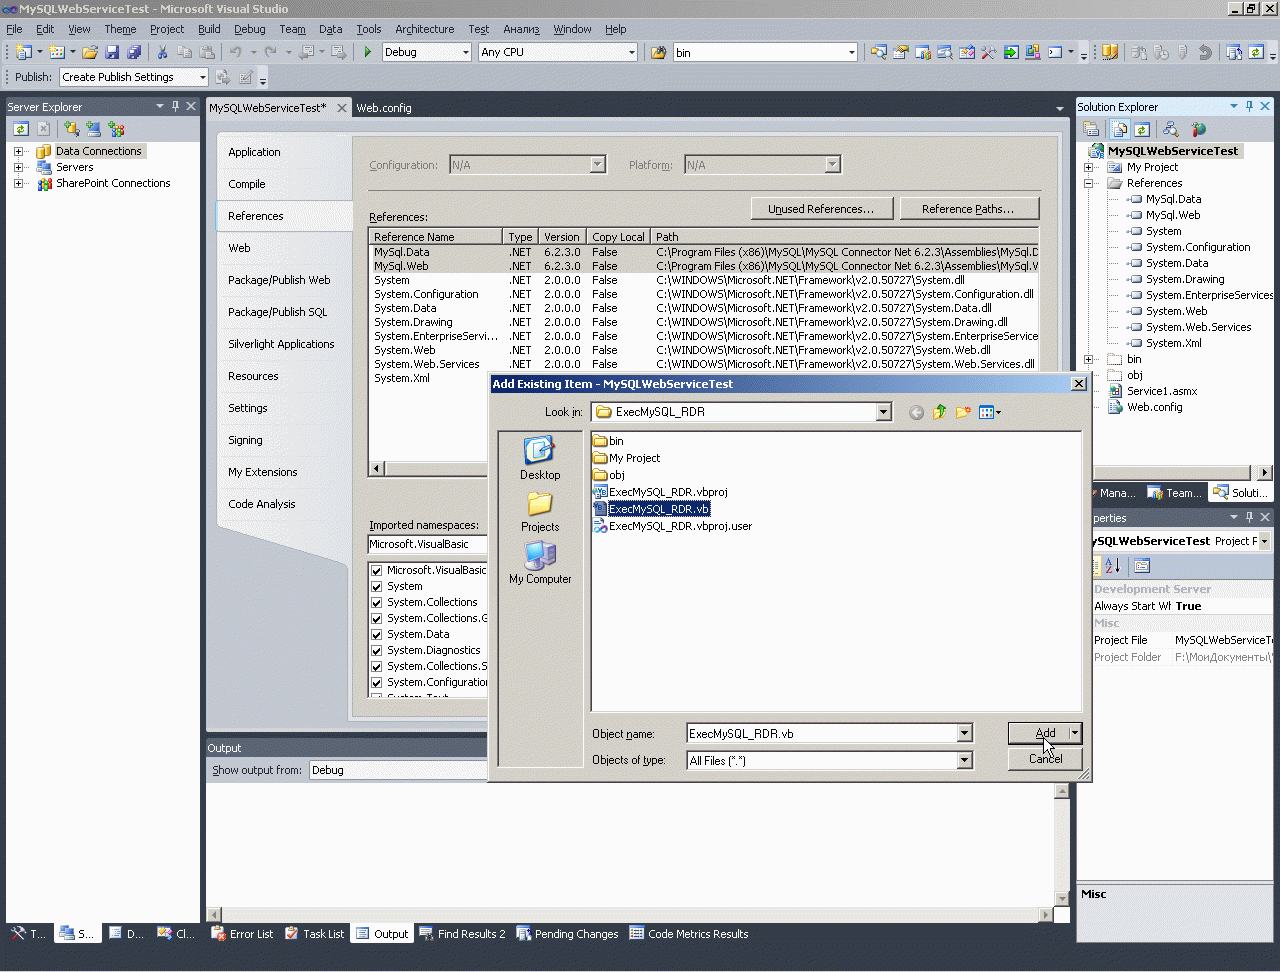Click the Refresh icon in Solution Explorer toolbar
Screen dimensions: 1280x972
(1142, 129)
